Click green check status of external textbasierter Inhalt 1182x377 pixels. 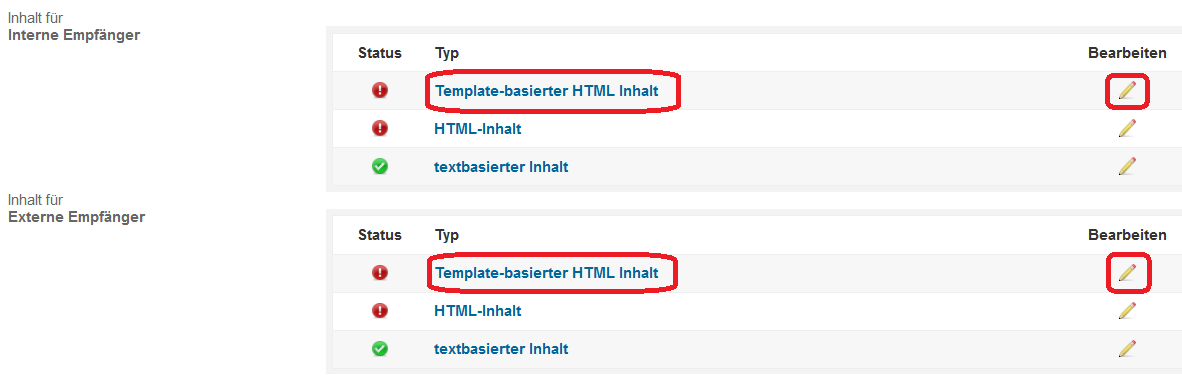[380, 348]
